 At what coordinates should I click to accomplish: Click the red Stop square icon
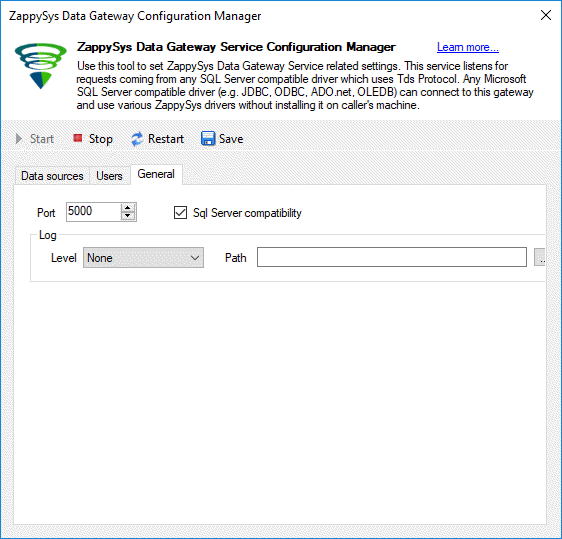(x=78, y=138)
